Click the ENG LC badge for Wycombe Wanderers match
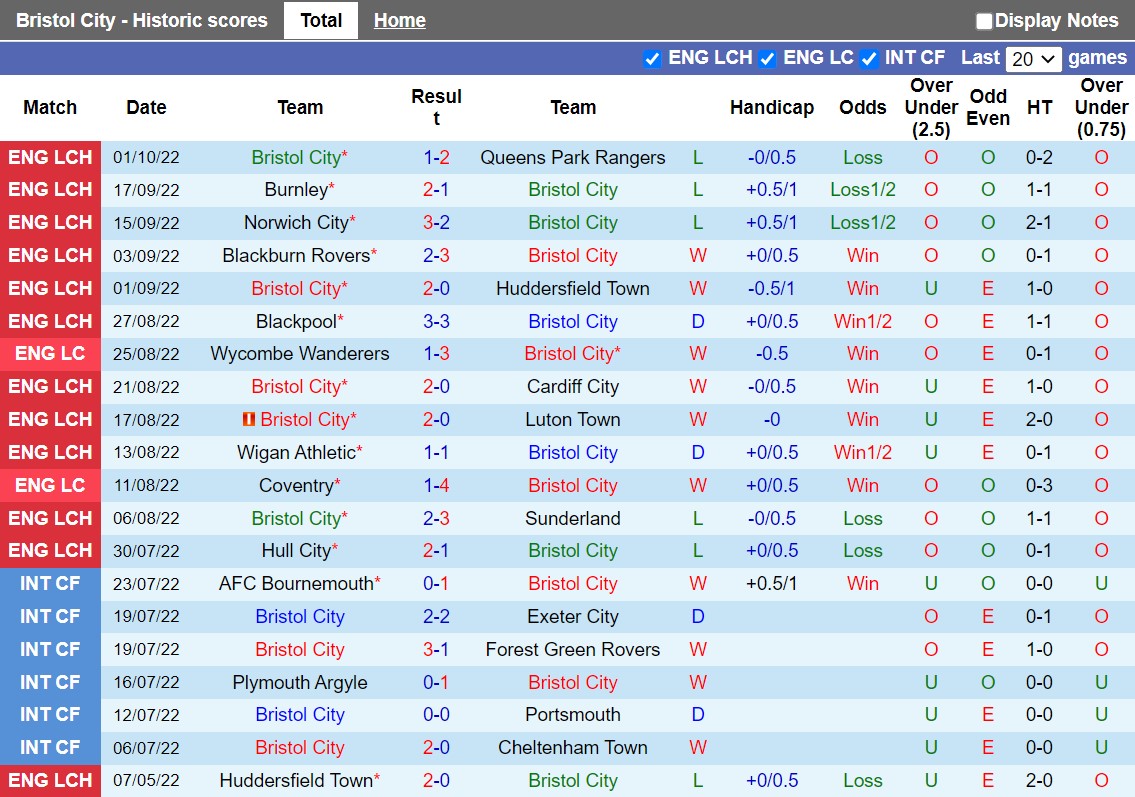 [50, 353]
